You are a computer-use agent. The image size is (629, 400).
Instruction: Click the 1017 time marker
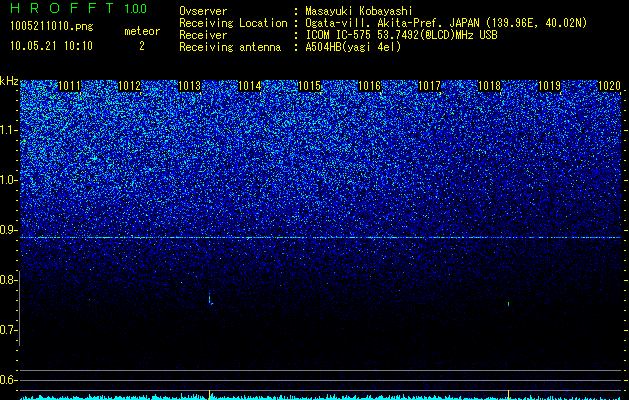click(429, 86)
